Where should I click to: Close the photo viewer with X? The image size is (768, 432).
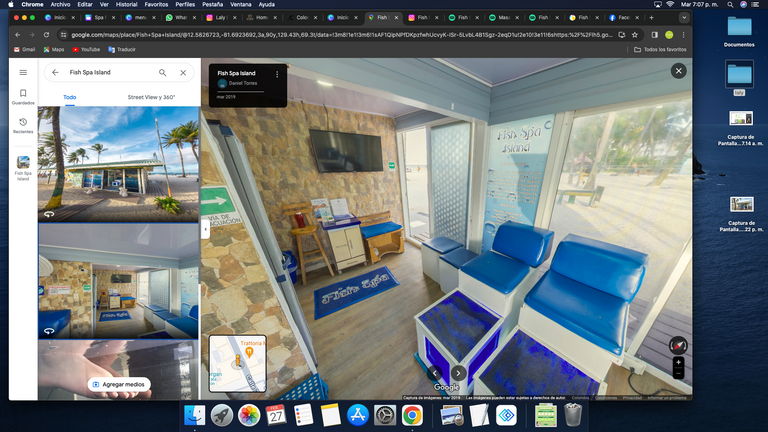click(679, 71)
